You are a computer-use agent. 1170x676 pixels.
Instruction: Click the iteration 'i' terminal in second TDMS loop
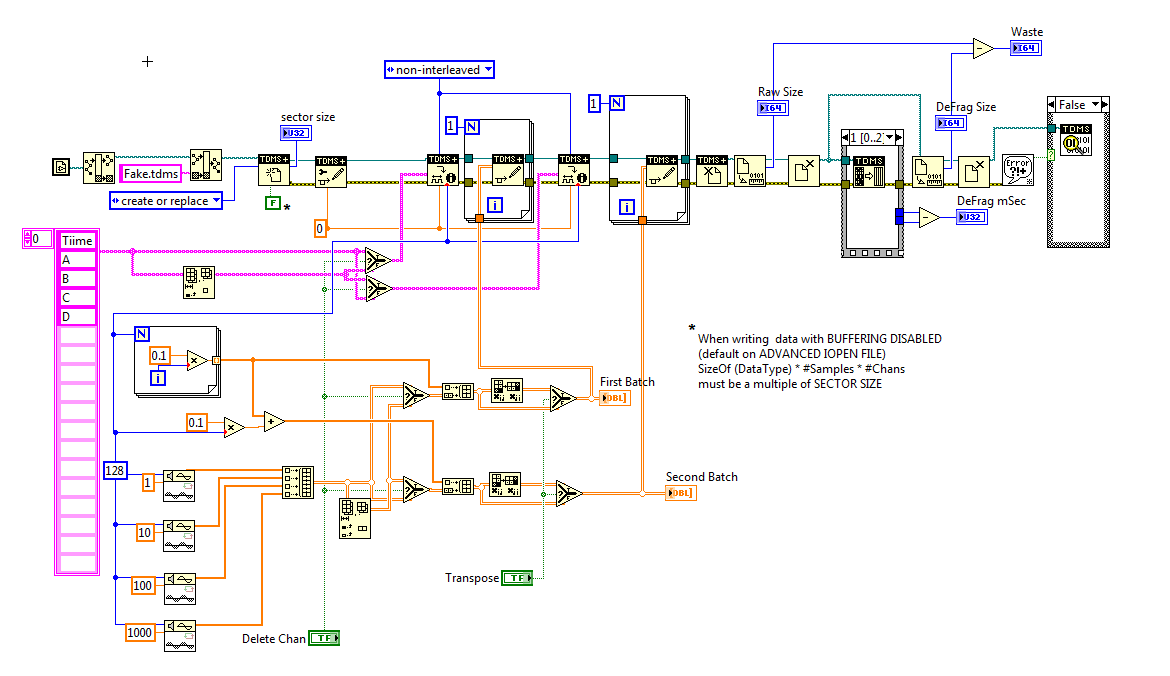click(x=627, y=207)
